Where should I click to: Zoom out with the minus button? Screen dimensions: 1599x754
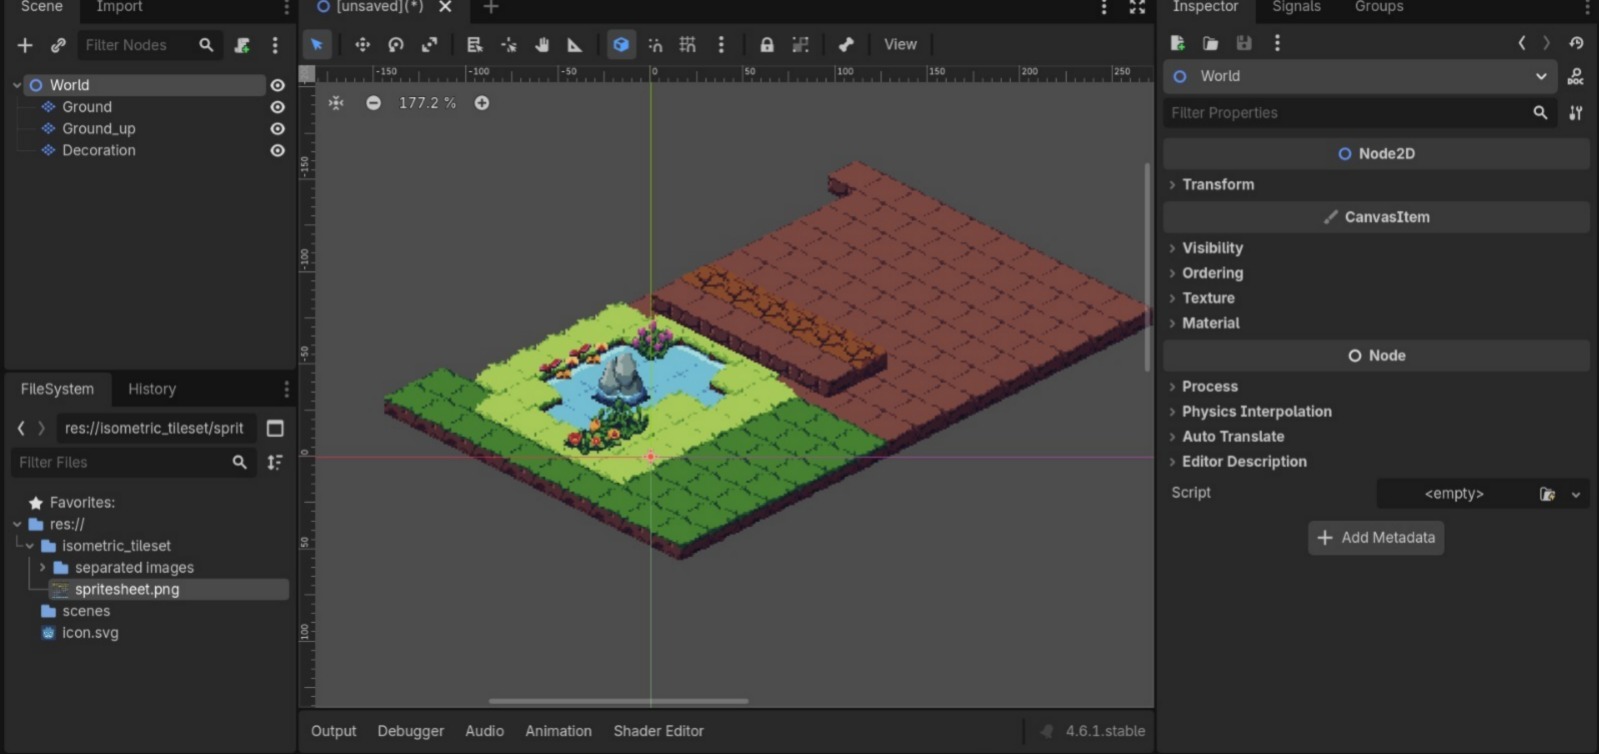click(x=373, y=103)
